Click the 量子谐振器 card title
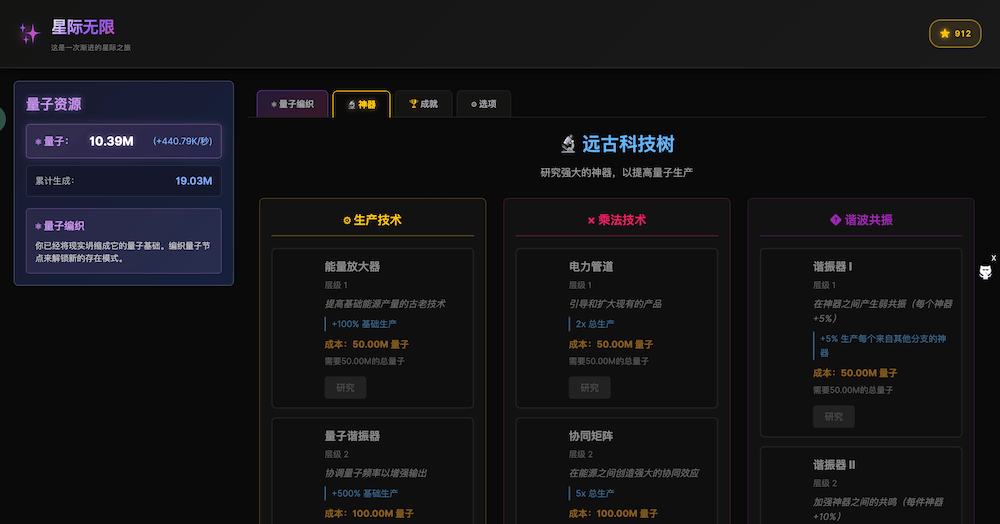 [x=352, y=436]
